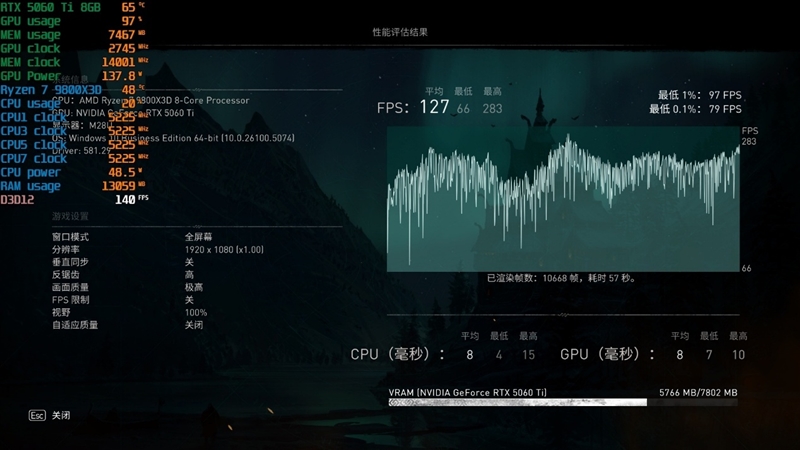
Task: Open the 反锯齿 高 option
Action: pyautogui.click(x=189, y=274)
